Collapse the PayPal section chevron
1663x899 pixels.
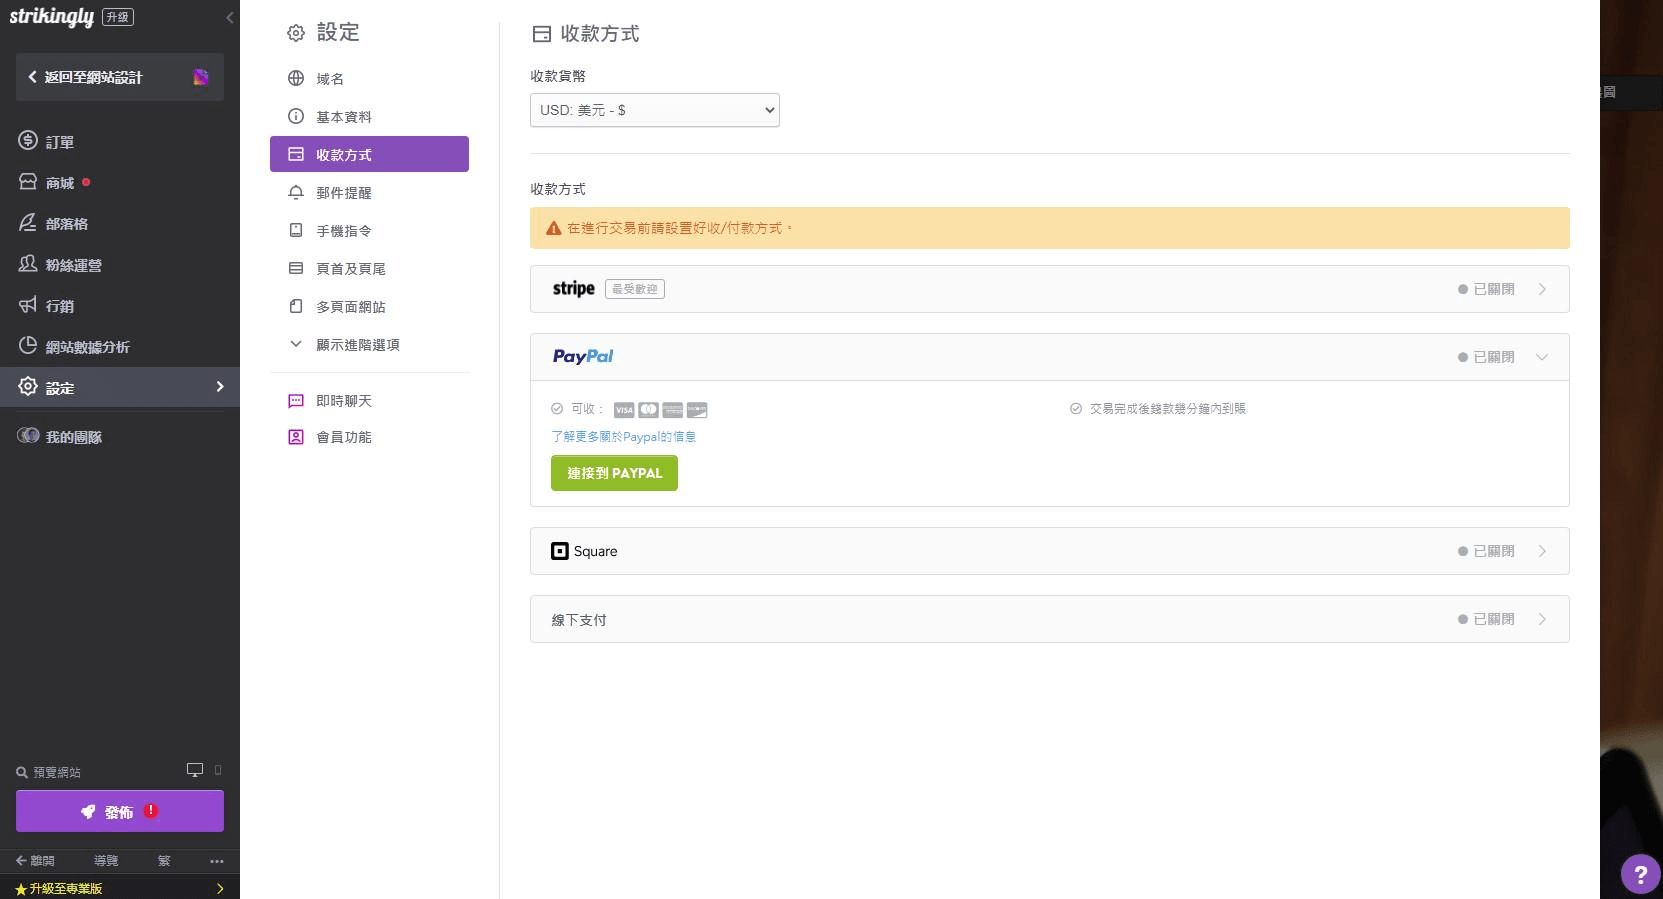(x=1542, y=357)
